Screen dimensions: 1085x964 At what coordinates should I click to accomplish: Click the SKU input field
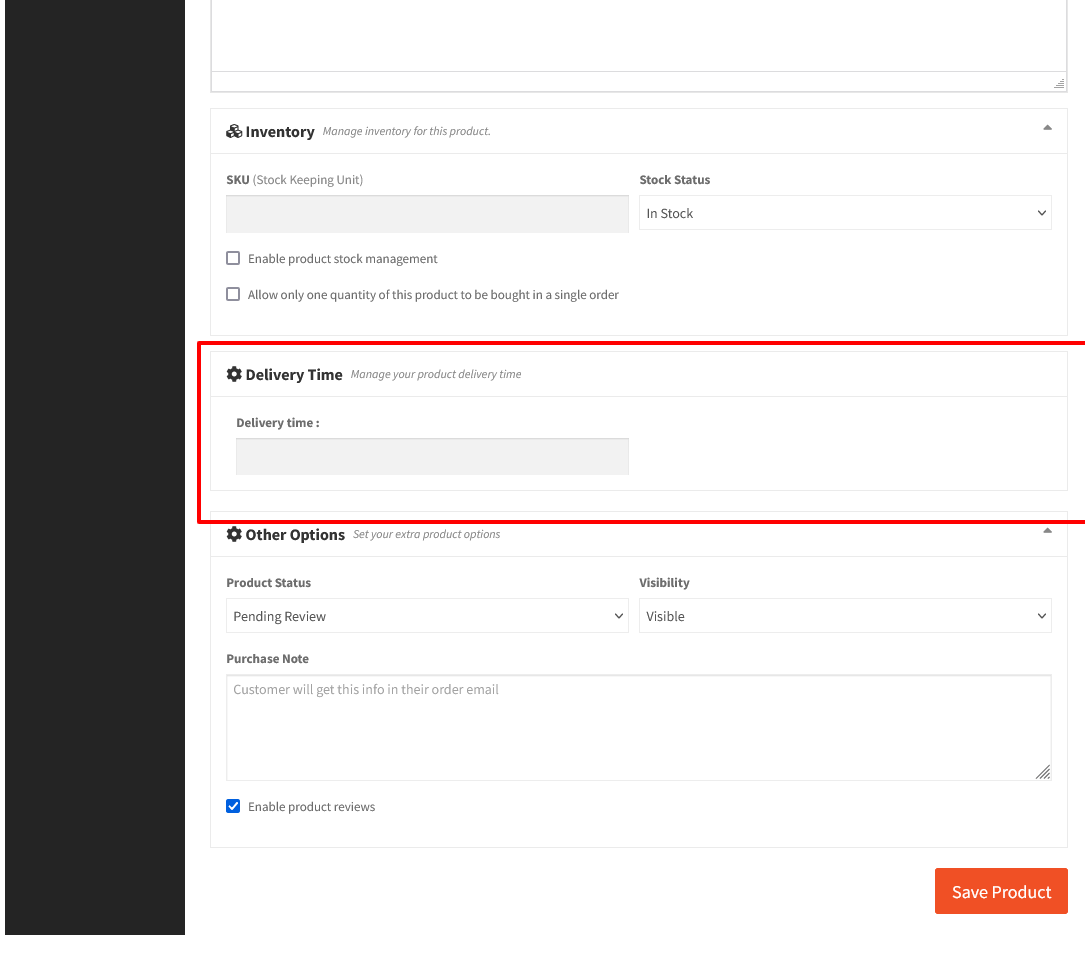(x=427, y=213)
